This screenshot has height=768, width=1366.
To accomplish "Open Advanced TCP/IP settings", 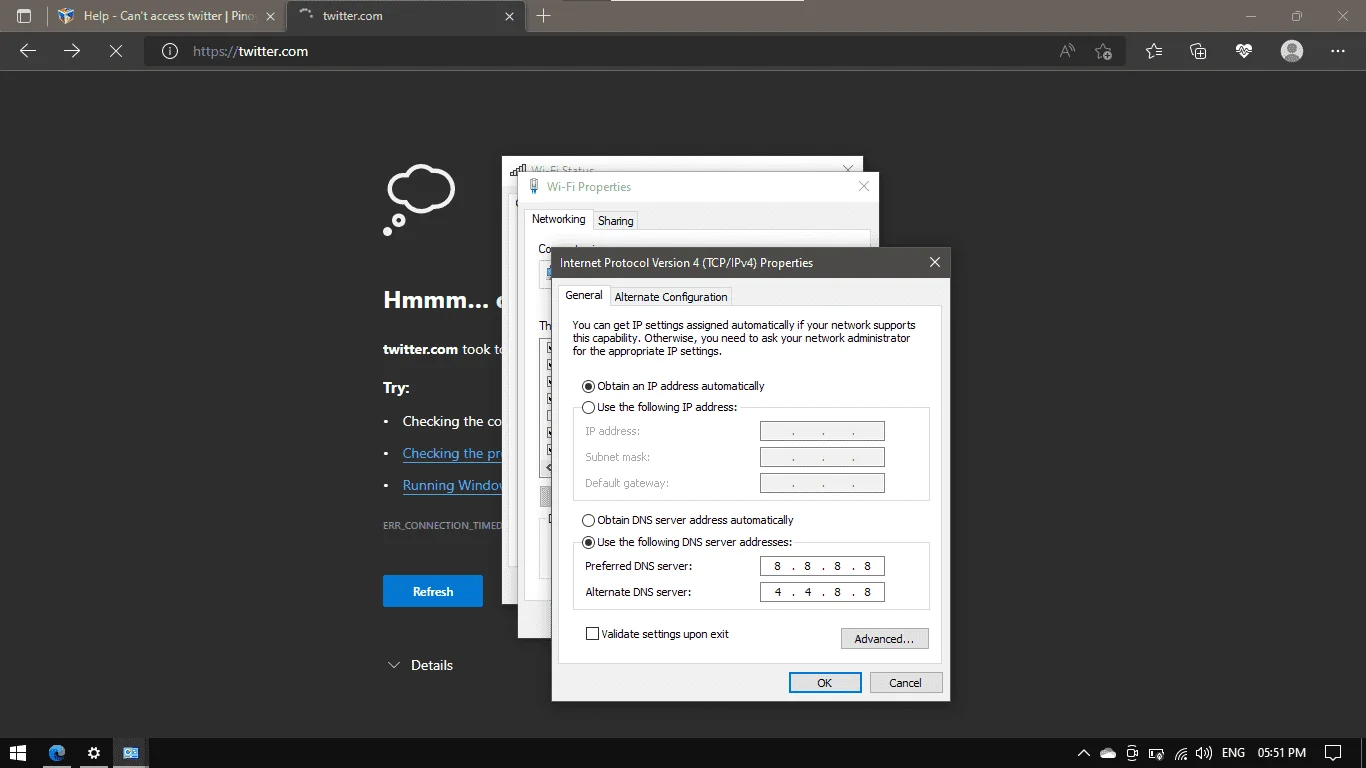I will [885, 639].
